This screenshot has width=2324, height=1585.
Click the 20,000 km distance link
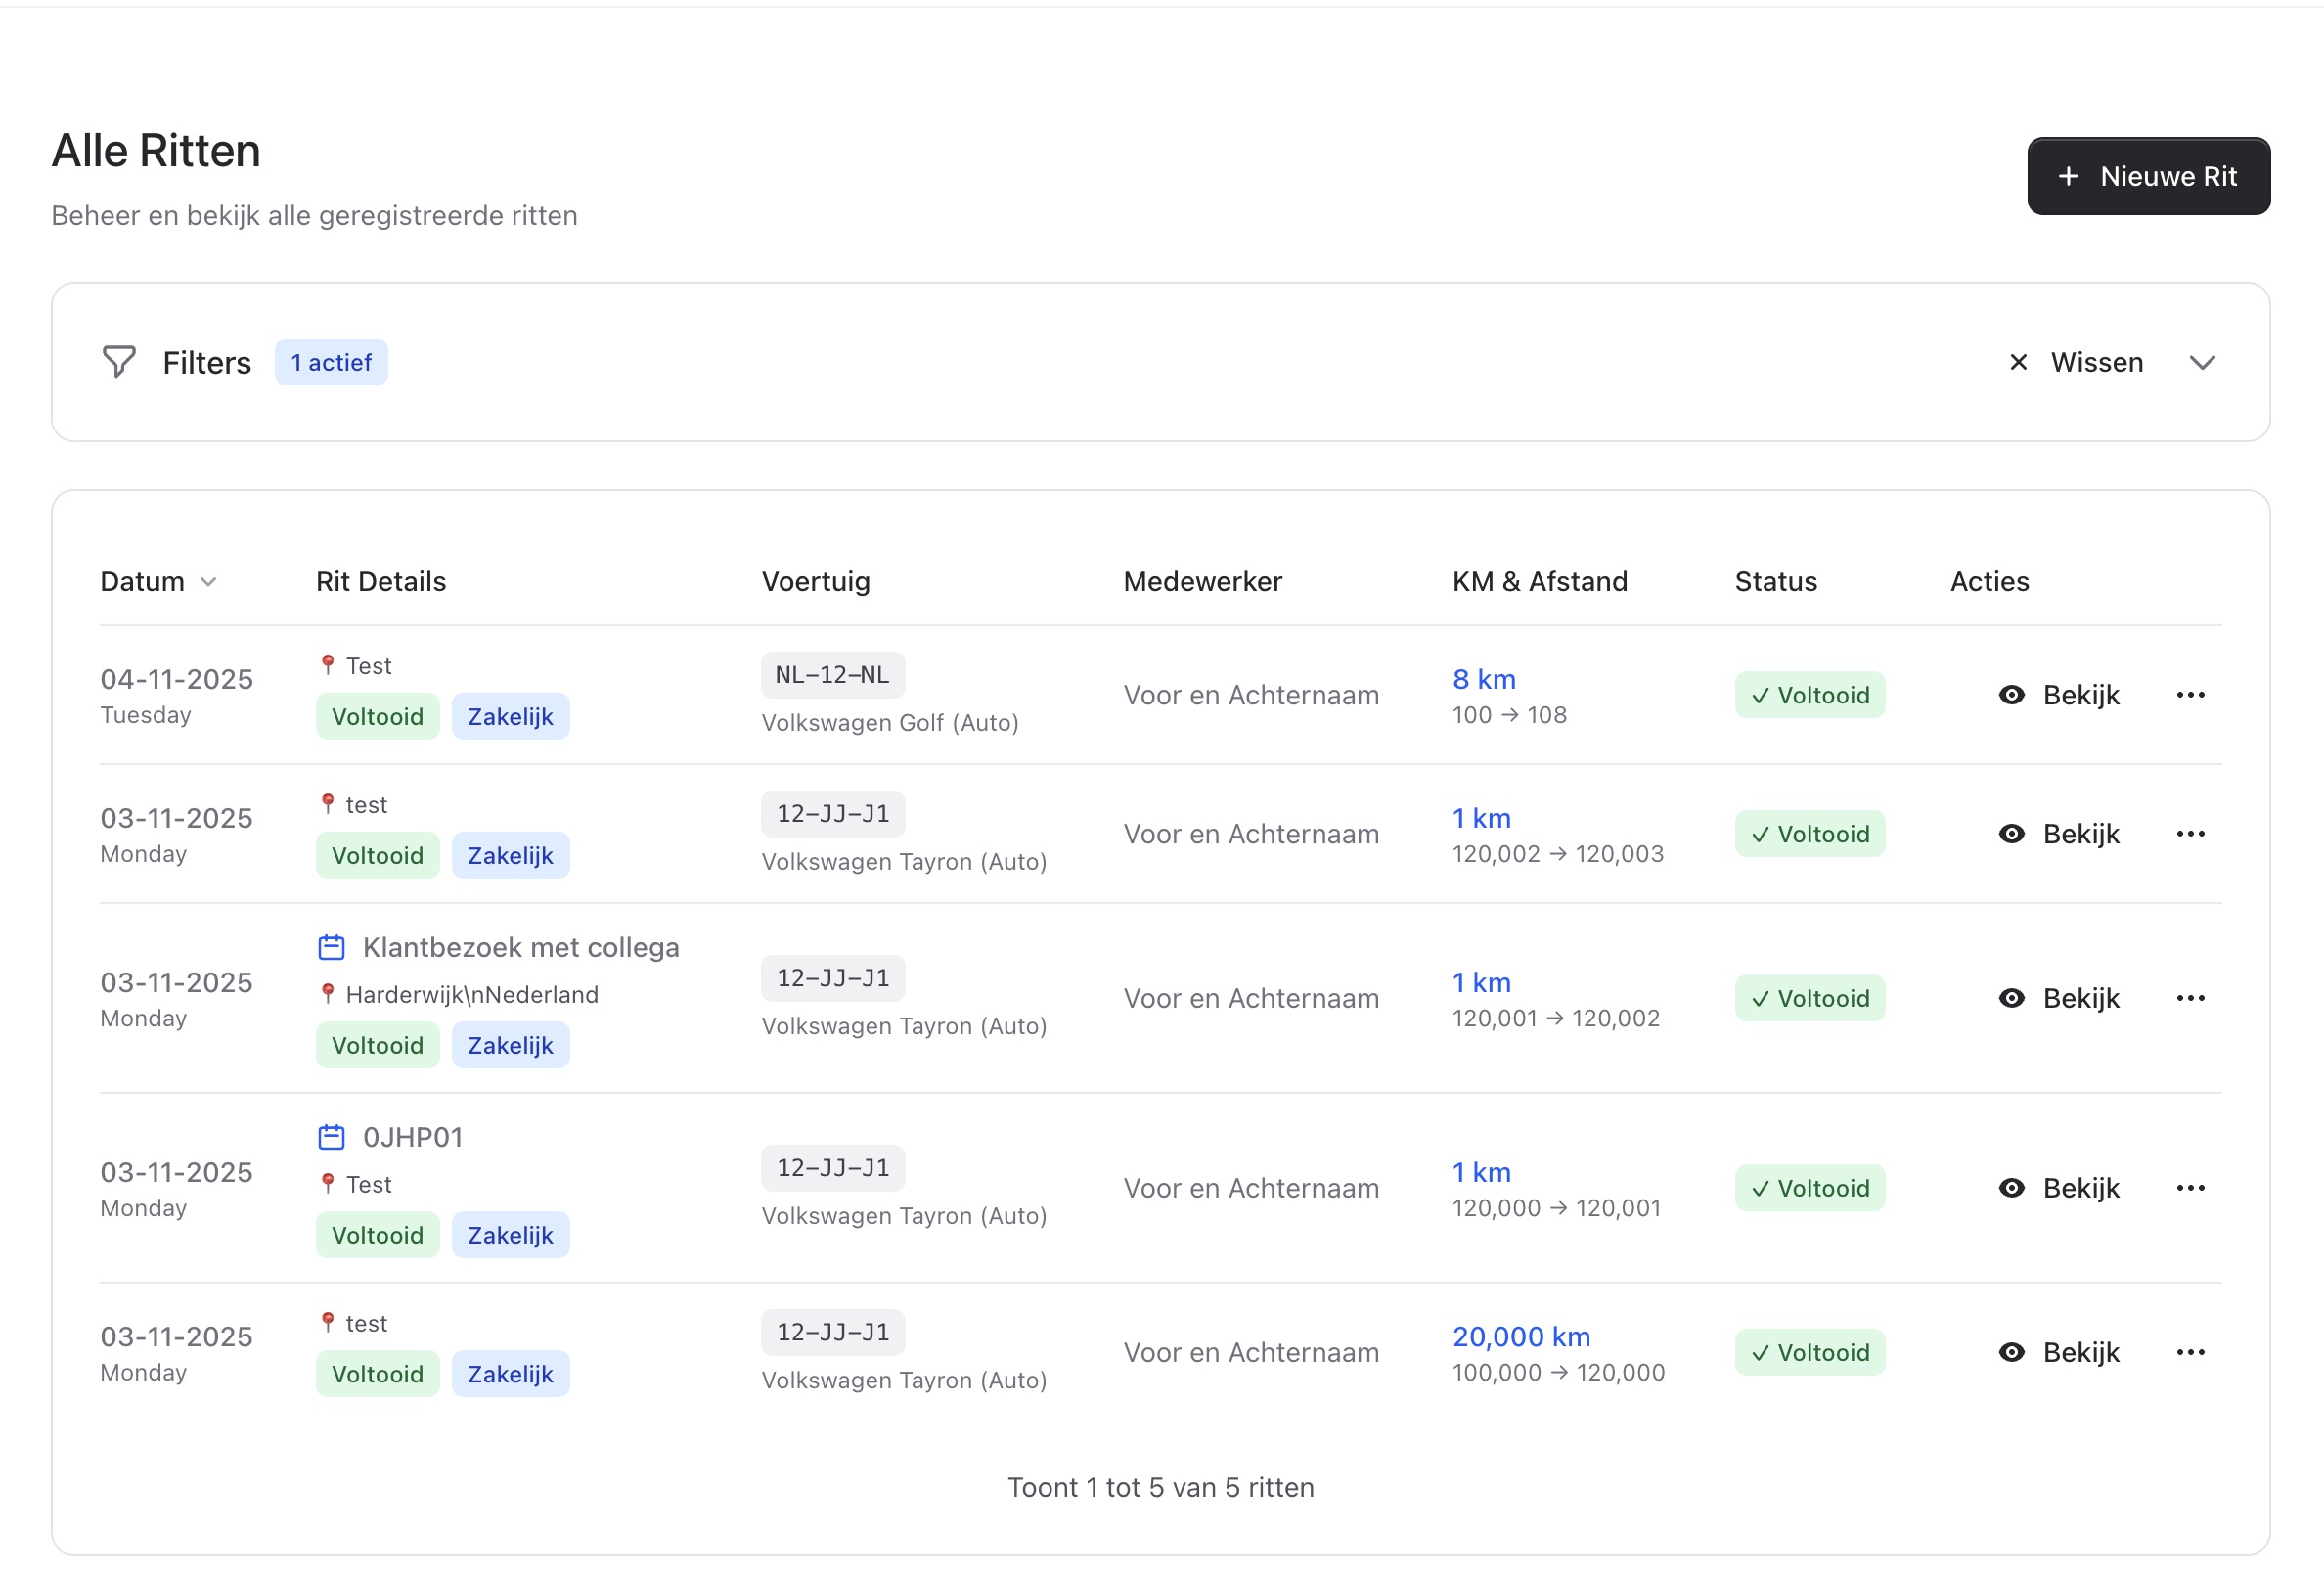(1521, 1336)
